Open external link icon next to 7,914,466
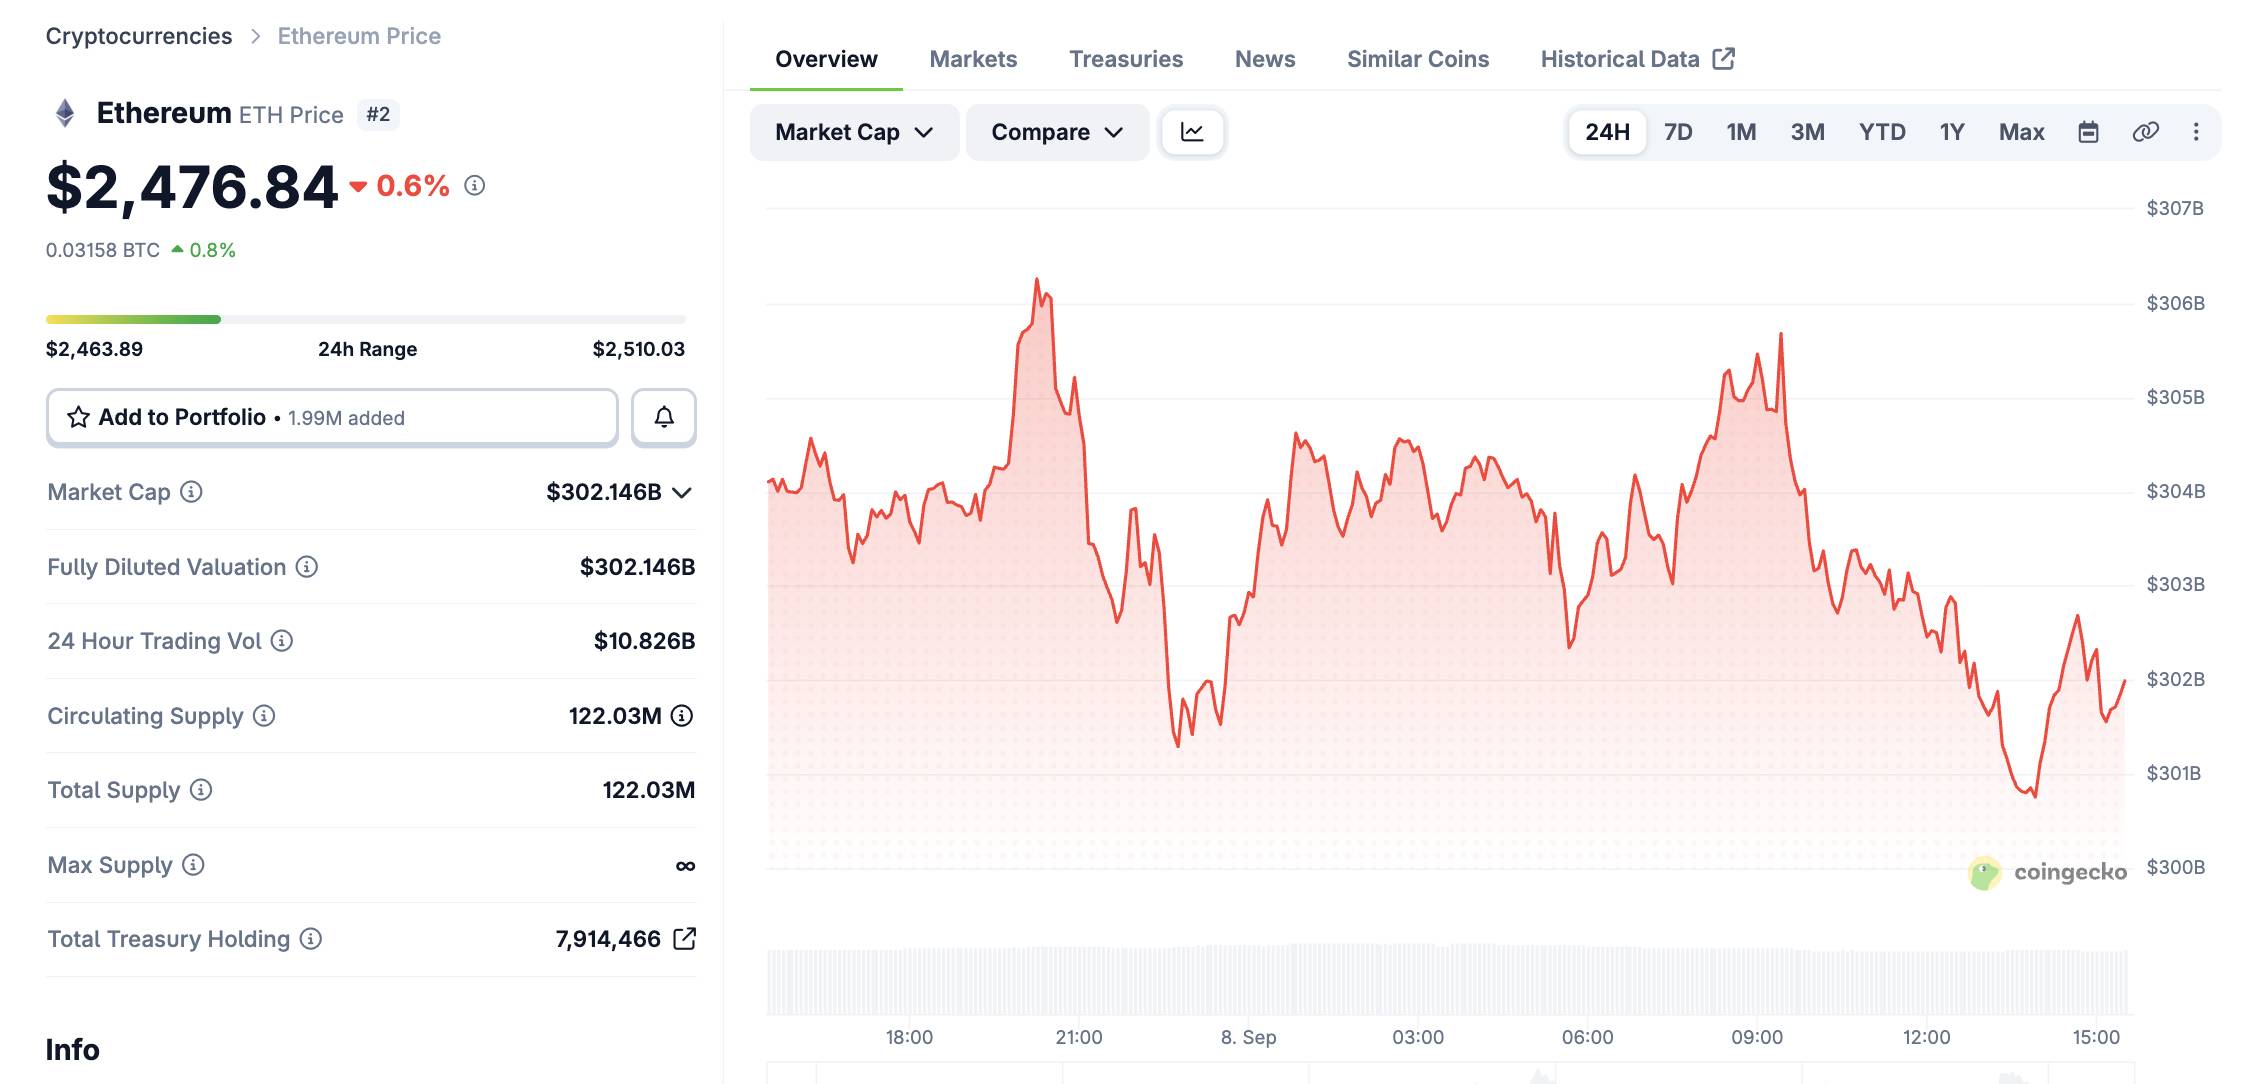The image size is (2246, 1084). [685, 938]
